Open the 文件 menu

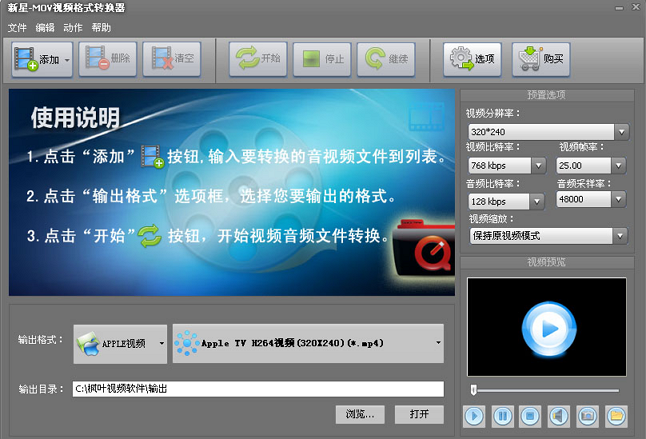pos(17,28)
